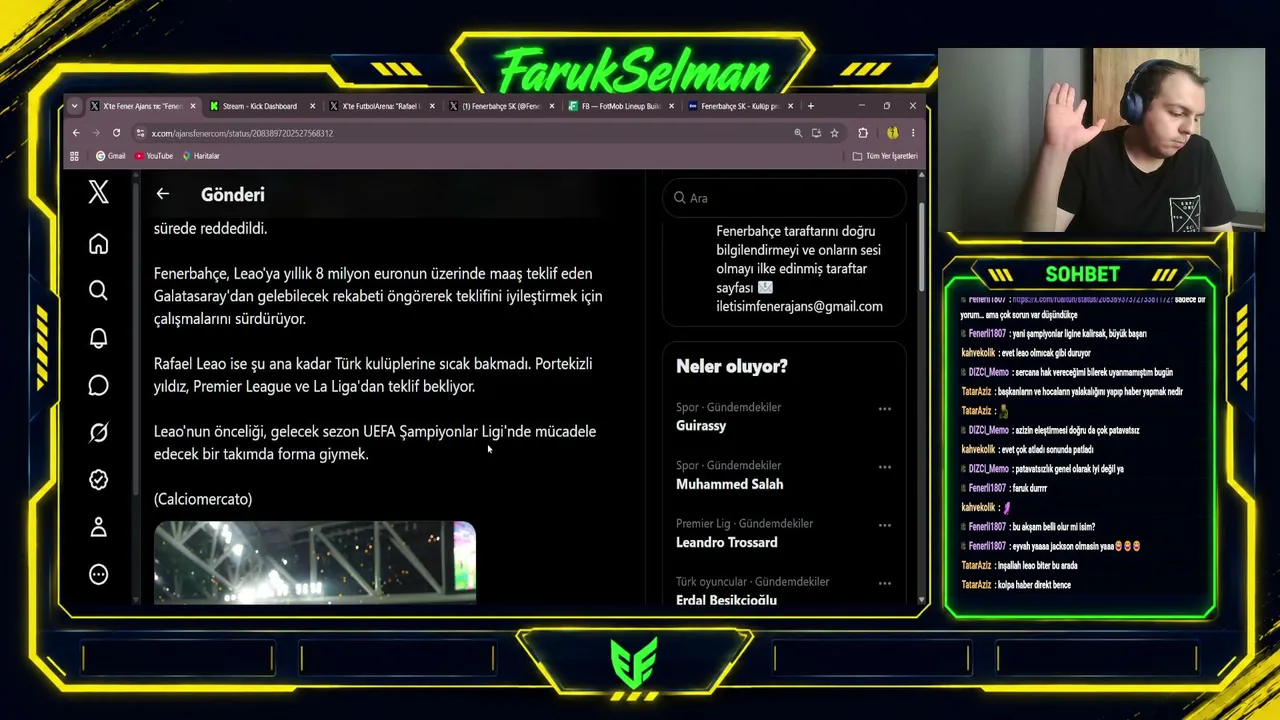Screen dimensions: 1280x720
Task: Click chat message 'evet leao olmıcak gibi duruyor'
Action: (1044, 353)
